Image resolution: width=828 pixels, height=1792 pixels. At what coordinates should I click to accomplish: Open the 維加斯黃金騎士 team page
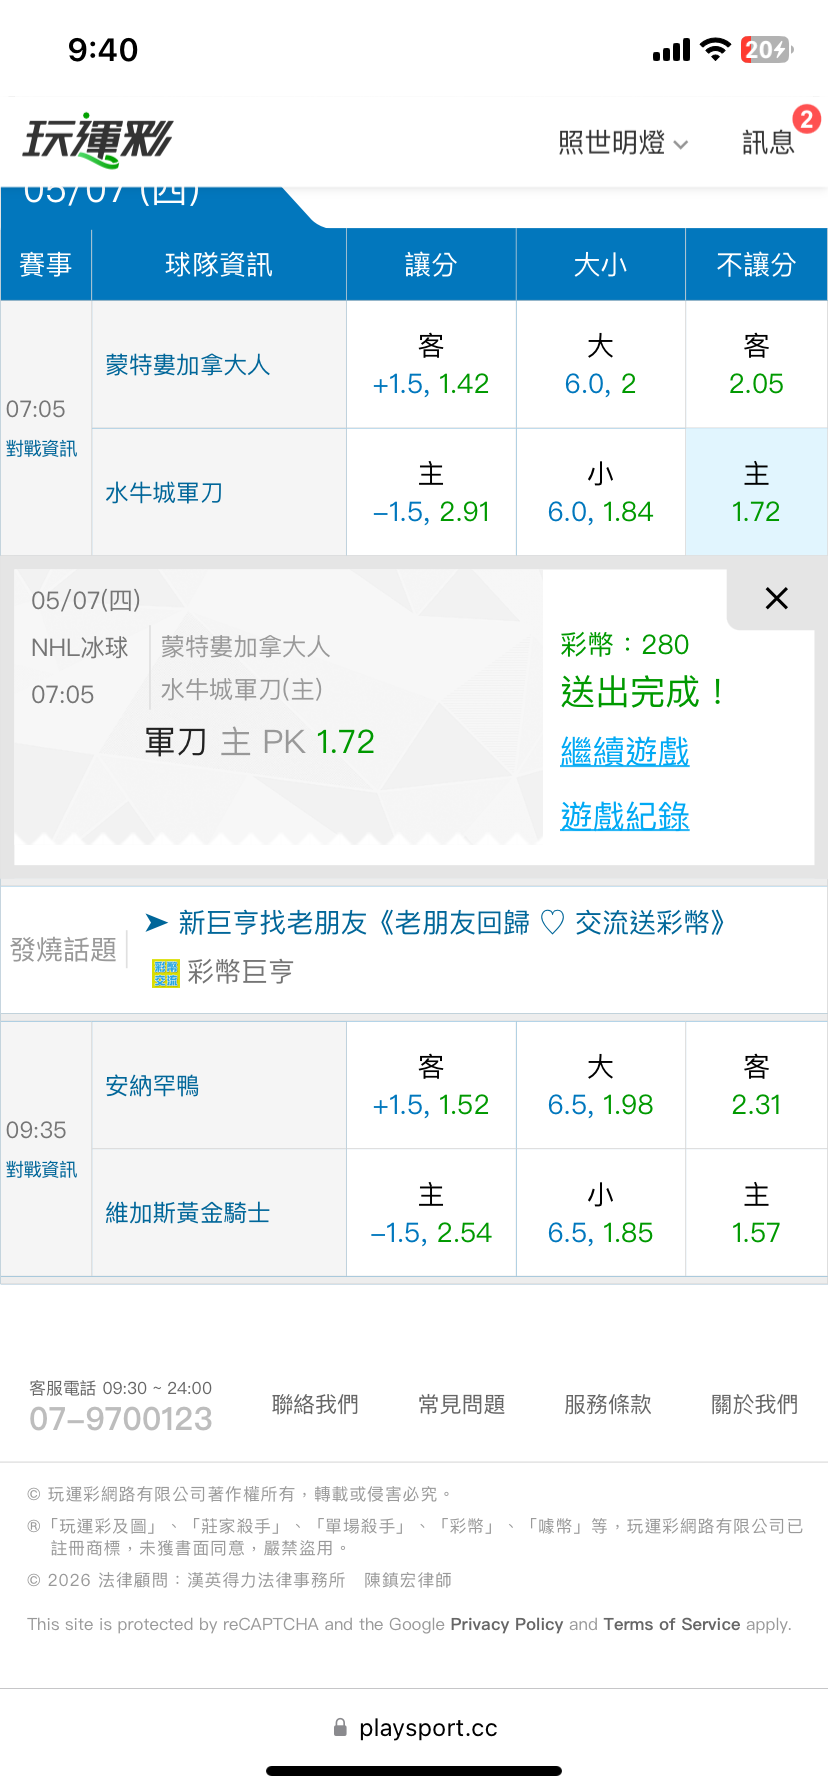tap(188, 1213)
